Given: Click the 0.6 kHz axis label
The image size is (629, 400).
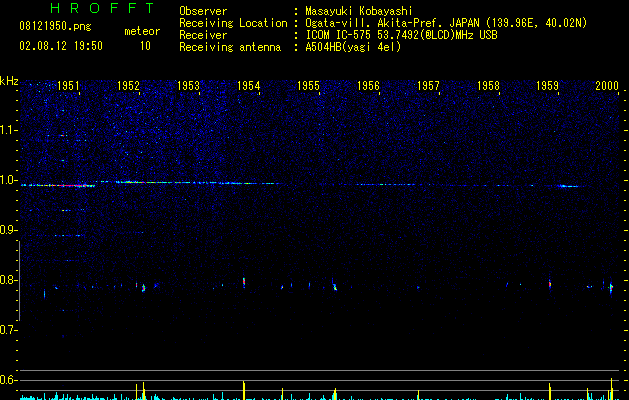Looking at the screenshot, I should [x=9, y=380].
